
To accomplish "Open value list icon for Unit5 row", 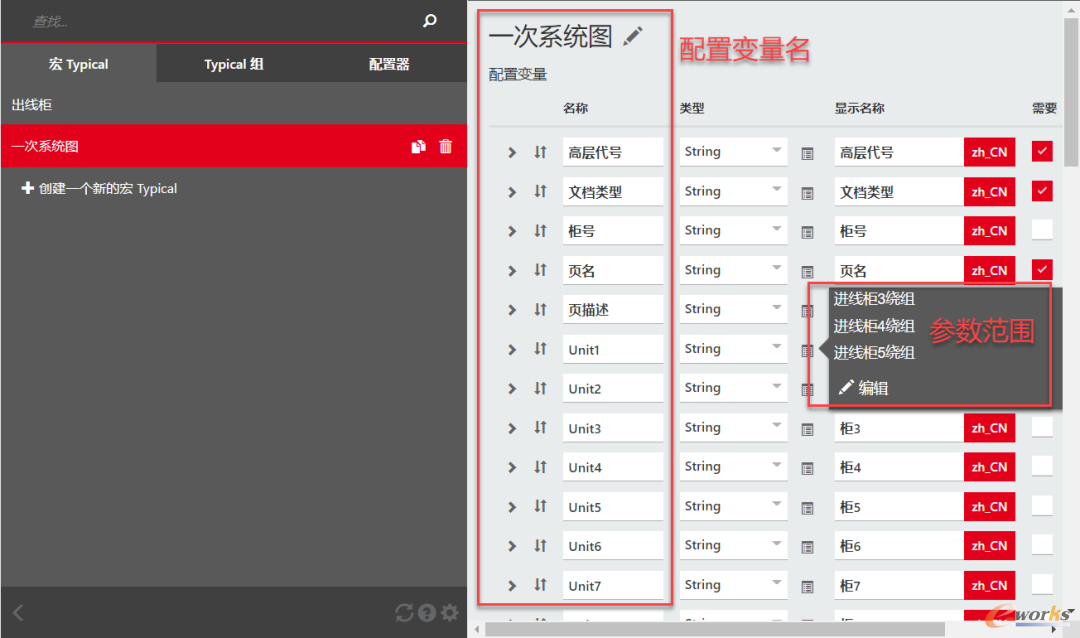I will point(807,508).
